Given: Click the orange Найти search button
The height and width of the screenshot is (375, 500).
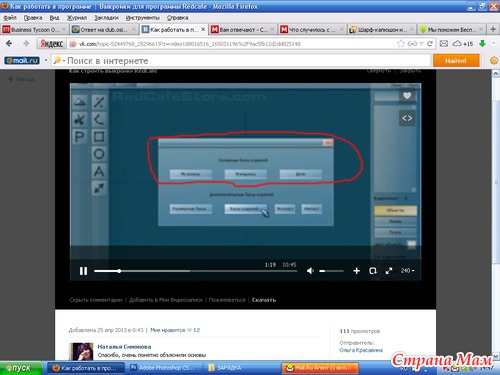Looking at the screenshot, I should 456,61.
